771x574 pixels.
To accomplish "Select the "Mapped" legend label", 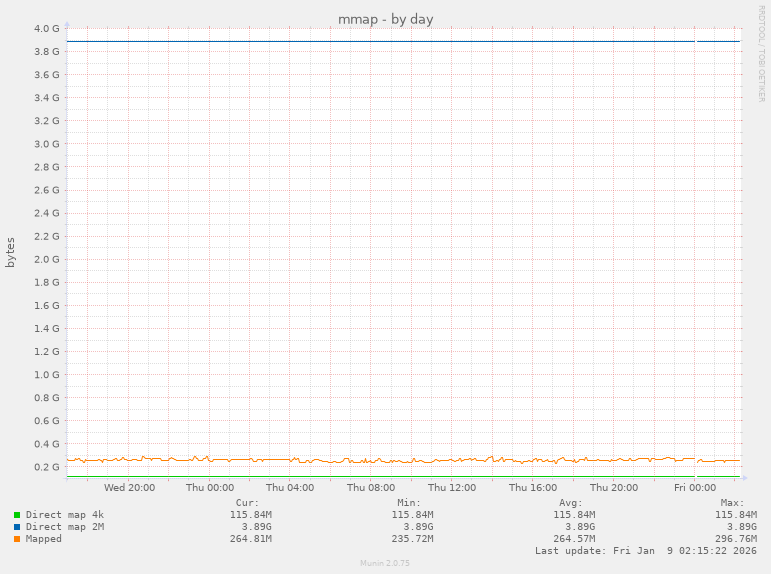I will (43, 539).
